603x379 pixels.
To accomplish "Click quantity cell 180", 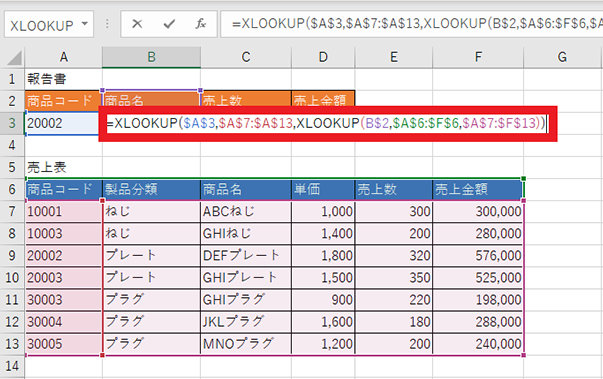I will pyautogui.click(x=394, y=322).
